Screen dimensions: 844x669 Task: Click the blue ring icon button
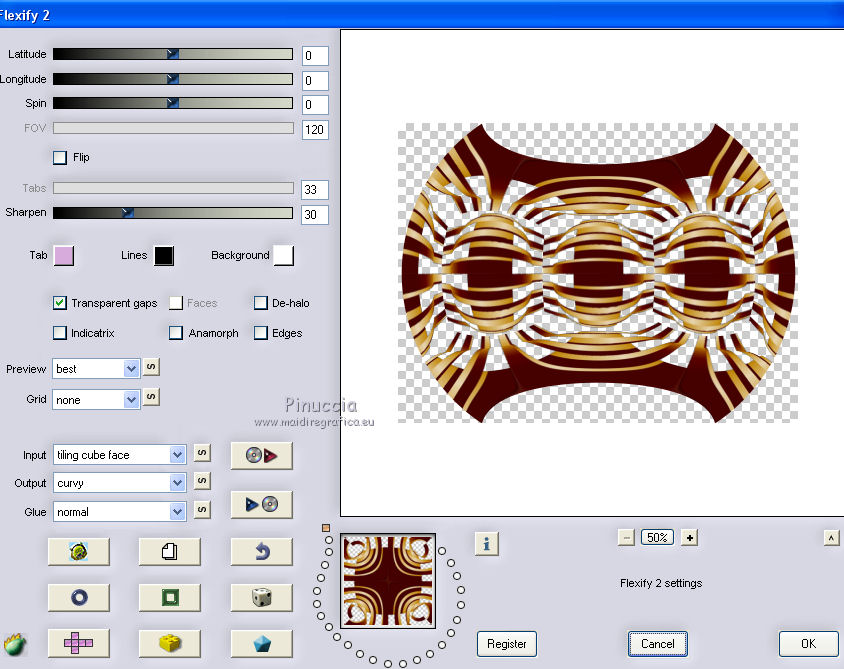coord(79,597)
